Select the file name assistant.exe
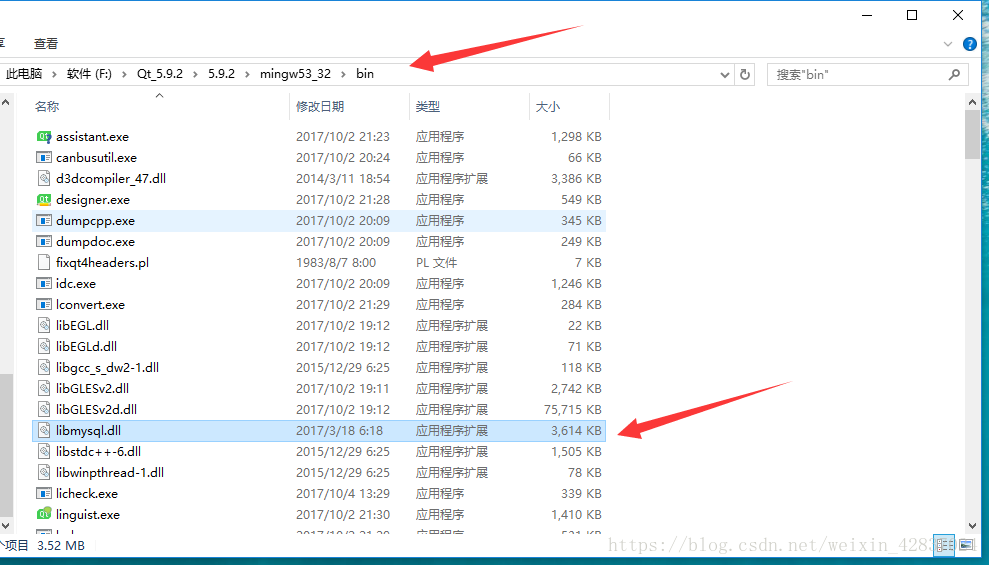Image resolution: width=989 pixels, height=565 pixels. [x=92, y=136]
